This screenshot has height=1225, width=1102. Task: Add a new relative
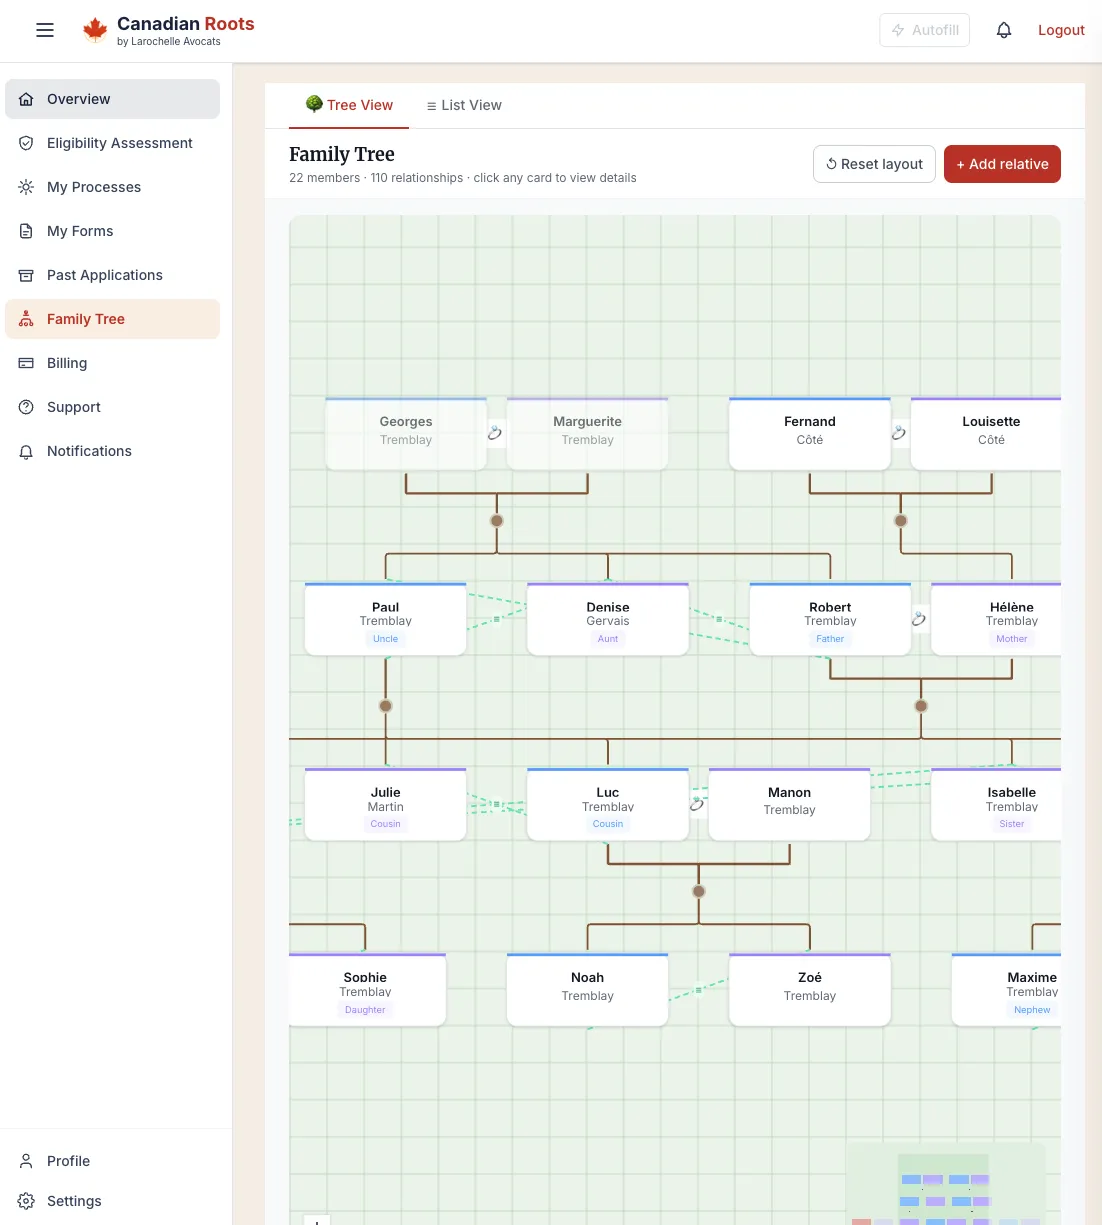pyautogui.click(x=1002, y=164)
